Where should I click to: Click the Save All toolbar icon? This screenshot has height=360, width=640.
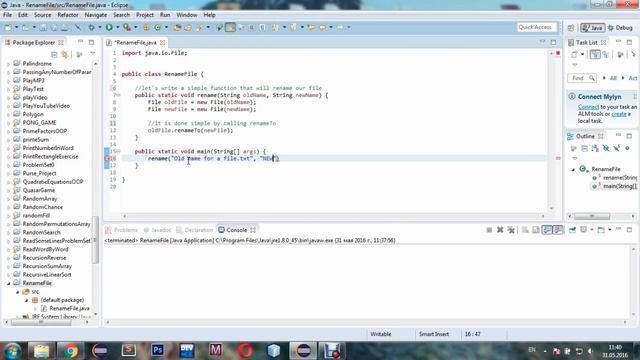click(x=54, y=27)
